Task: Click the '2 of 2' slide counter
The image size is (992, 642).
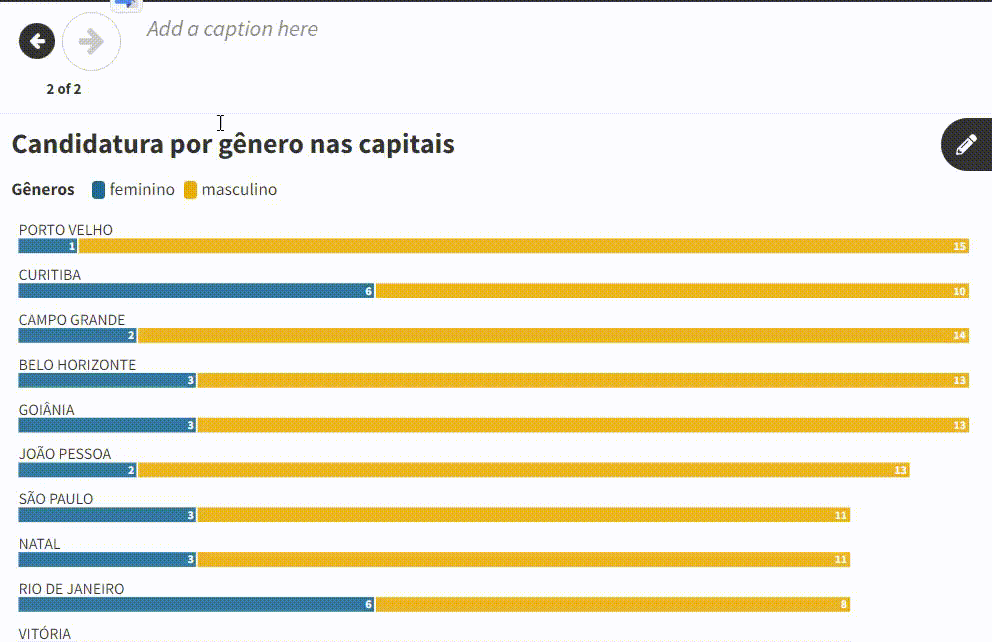Action: pyautogui.click(x=64, y=89)
